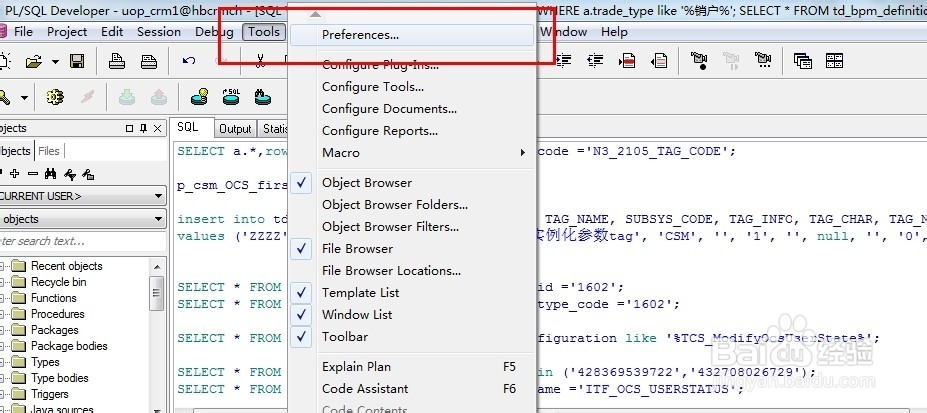
Task: Click the Execute gear icon
Action: pyautogui.click(x=55, y=97)
